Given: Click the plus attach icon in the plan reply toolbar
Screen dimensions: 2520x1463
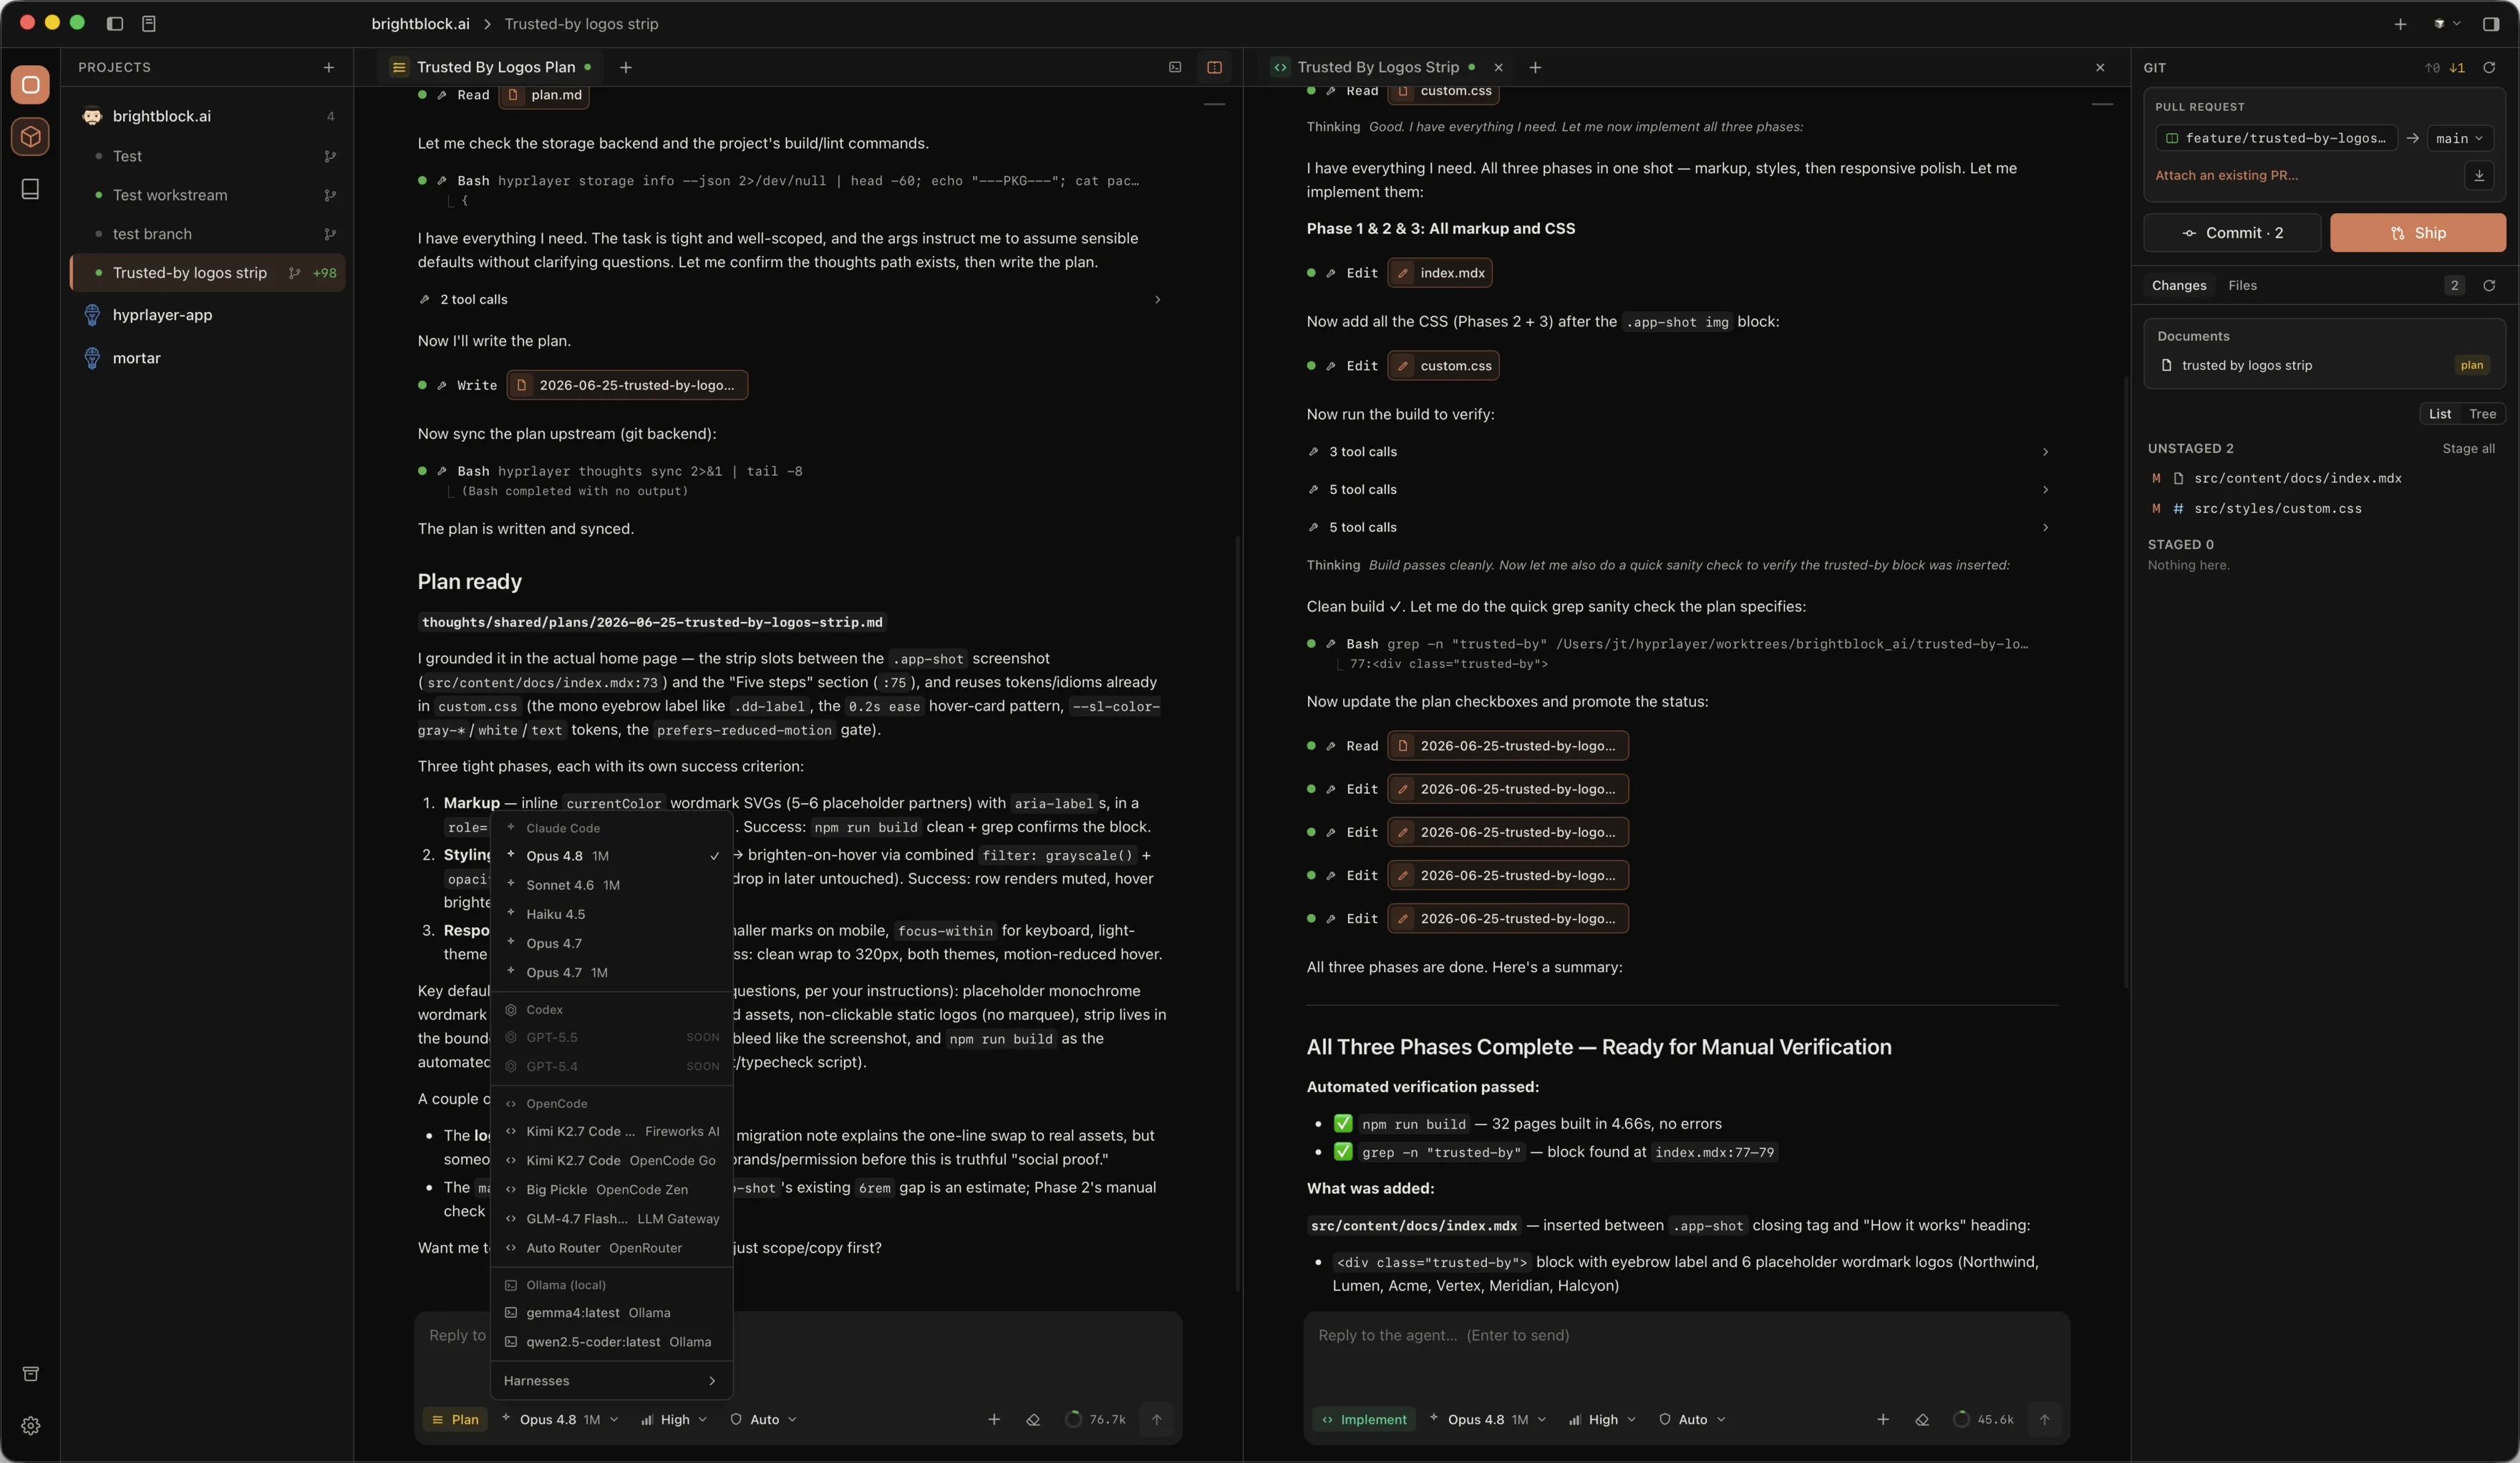Looking at the screenshot, I should (994, 1419).
